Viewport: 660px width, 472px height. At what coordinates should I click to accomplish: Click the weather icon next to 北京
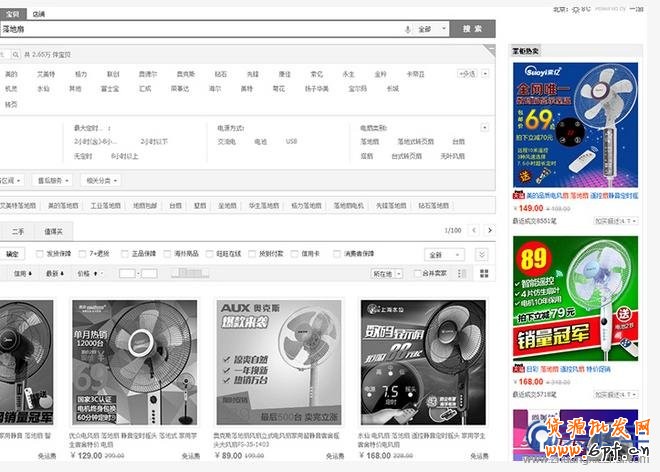576,9
